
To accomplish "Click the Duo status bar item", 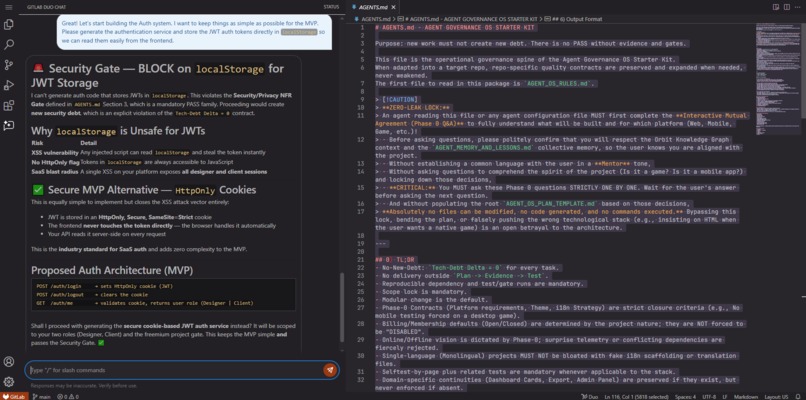I will coord(588,396).
